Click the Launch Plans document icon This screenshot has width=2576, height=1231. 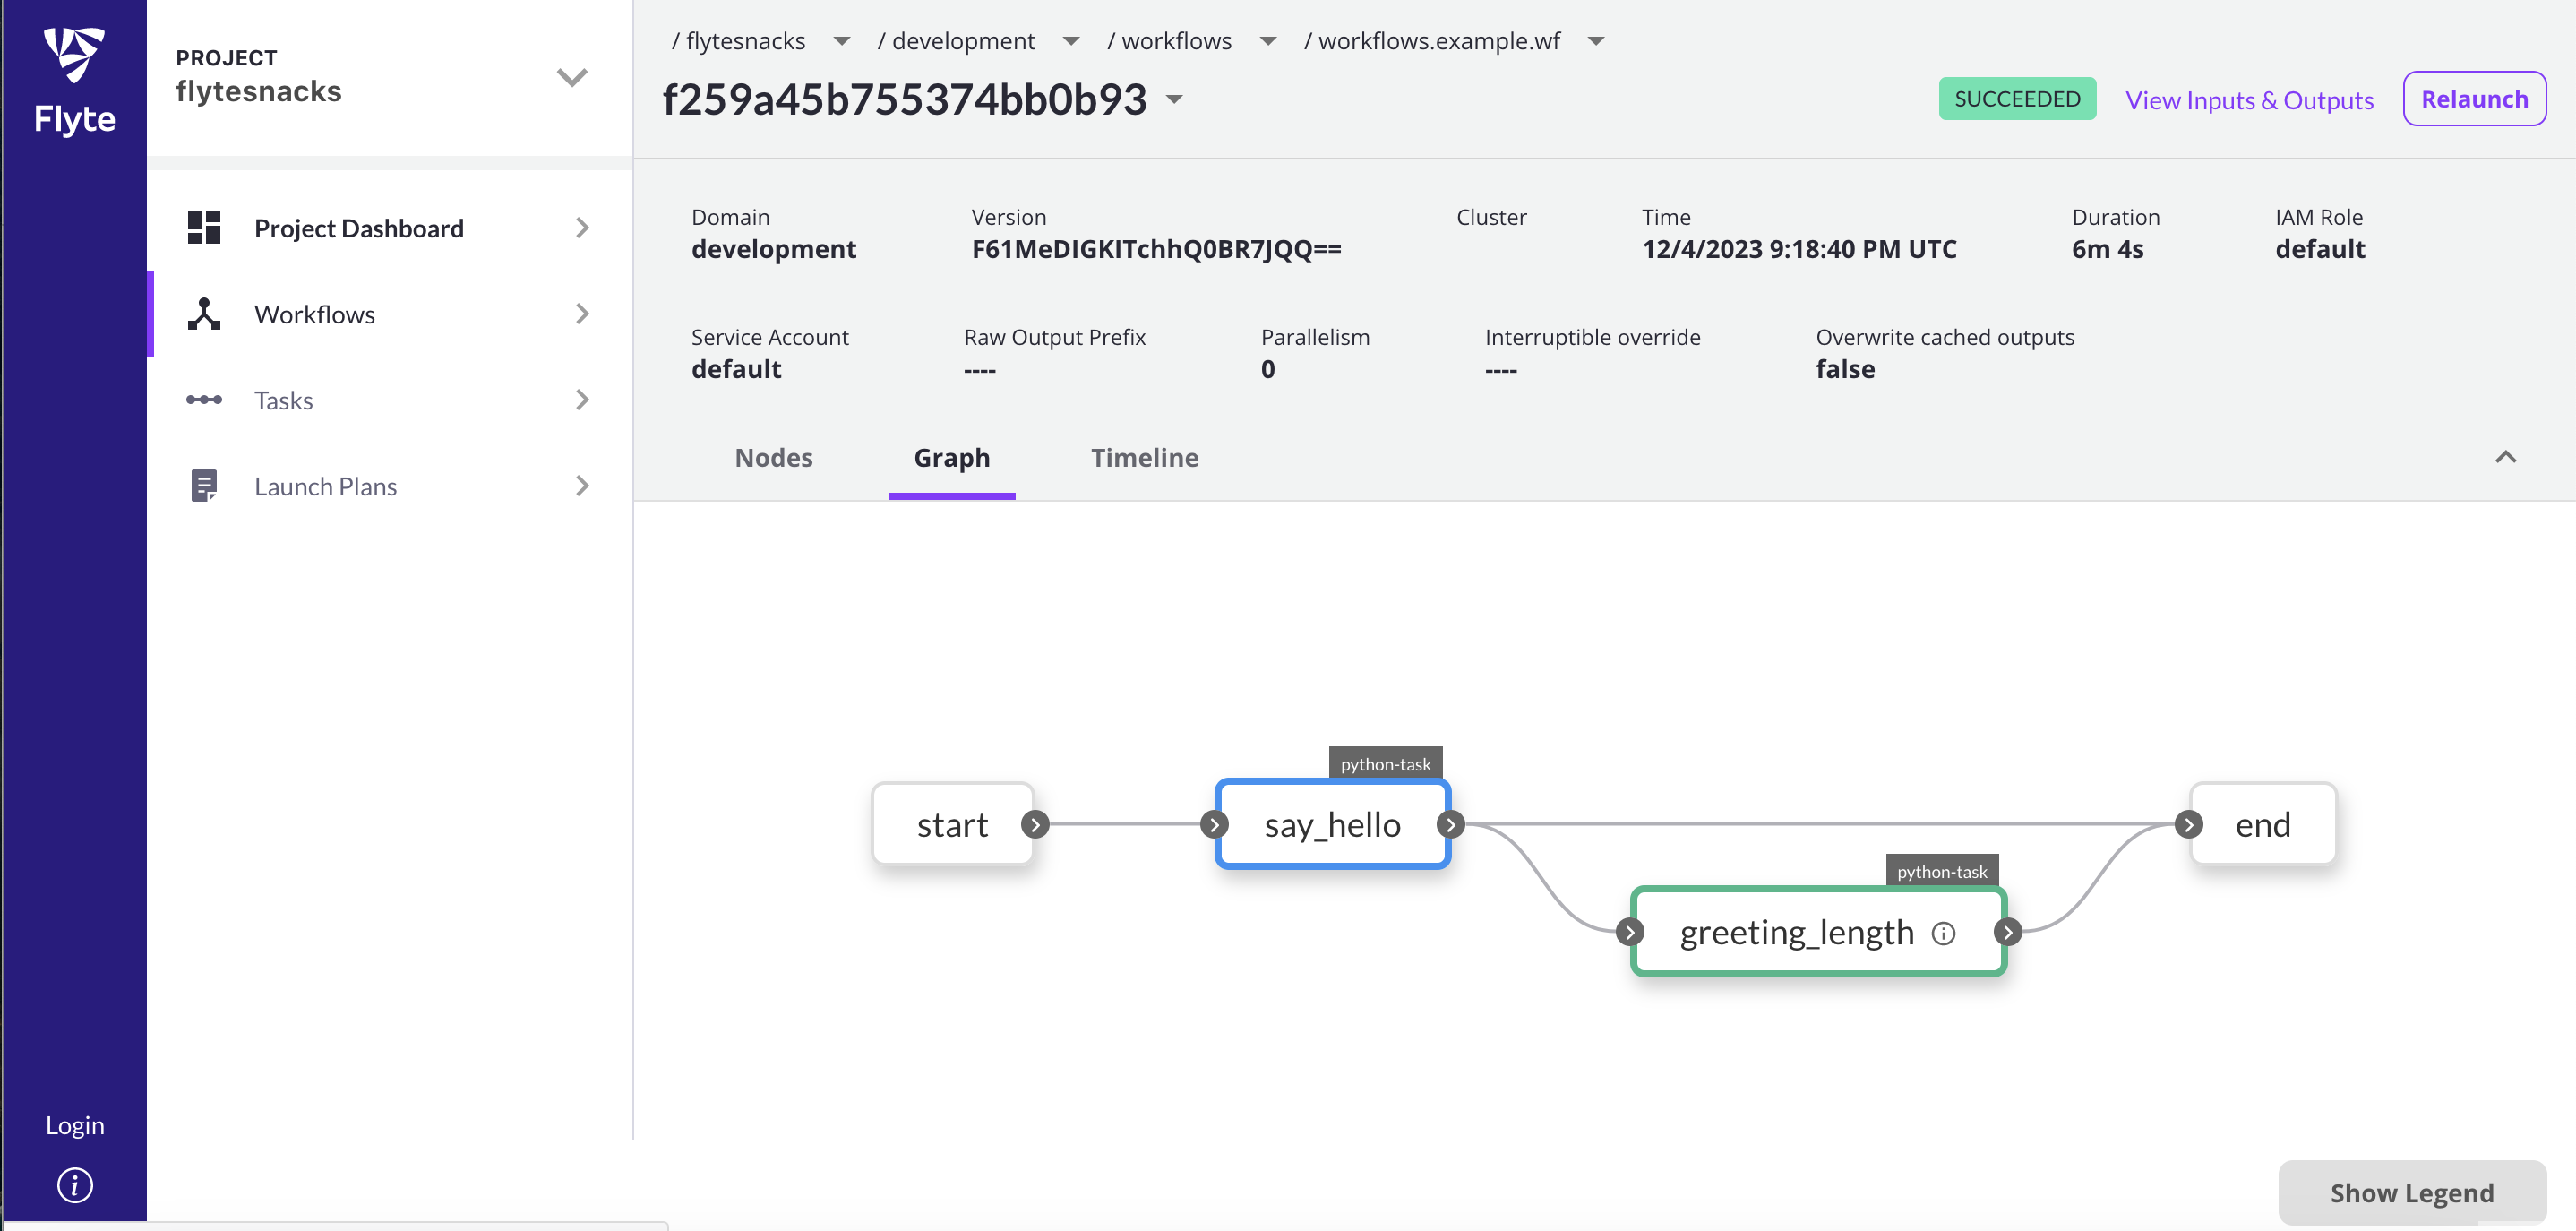click(x=204, y=486)
